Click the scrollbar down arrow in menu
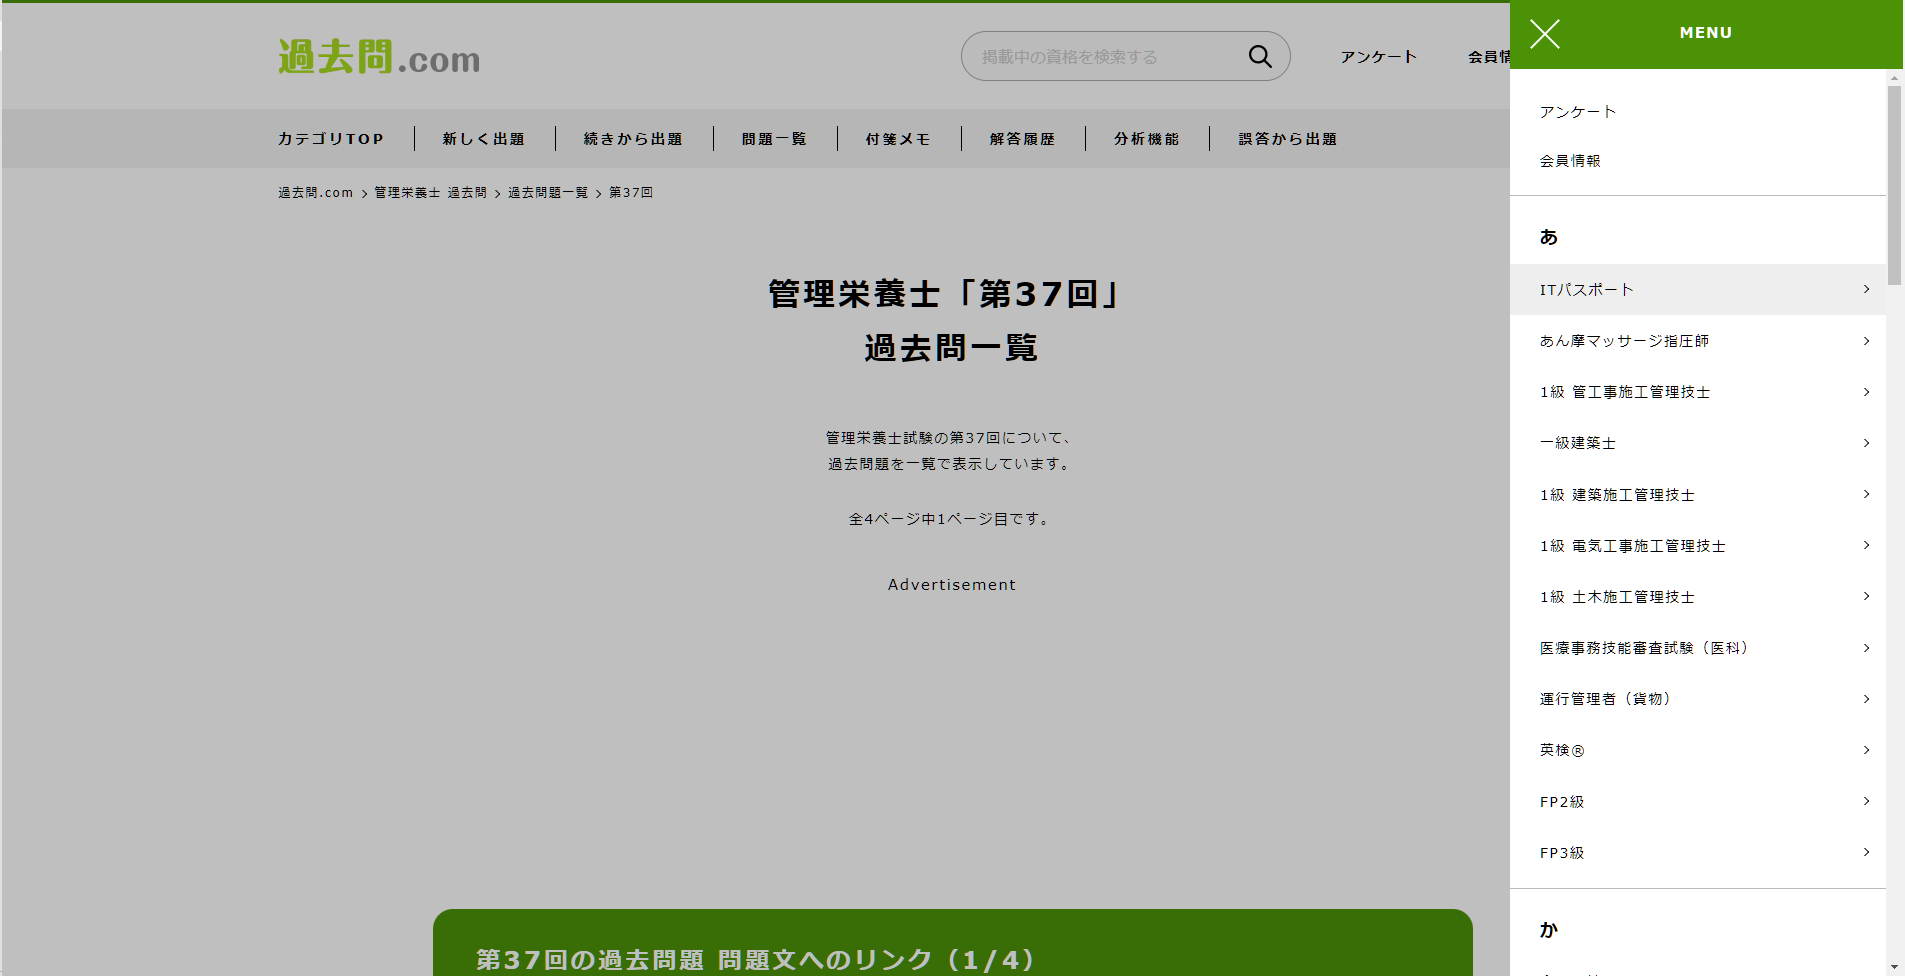 pyautogui.click(x=1894, y=967)
